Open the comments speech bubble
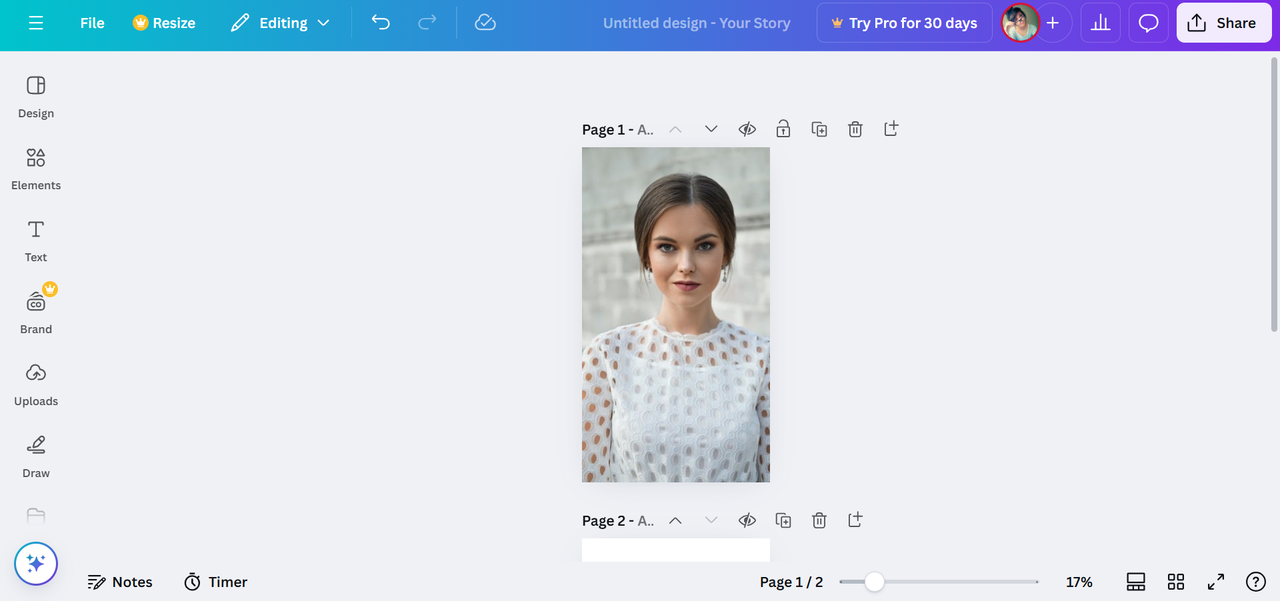The image size is (1280, 601). [1148, 23]
